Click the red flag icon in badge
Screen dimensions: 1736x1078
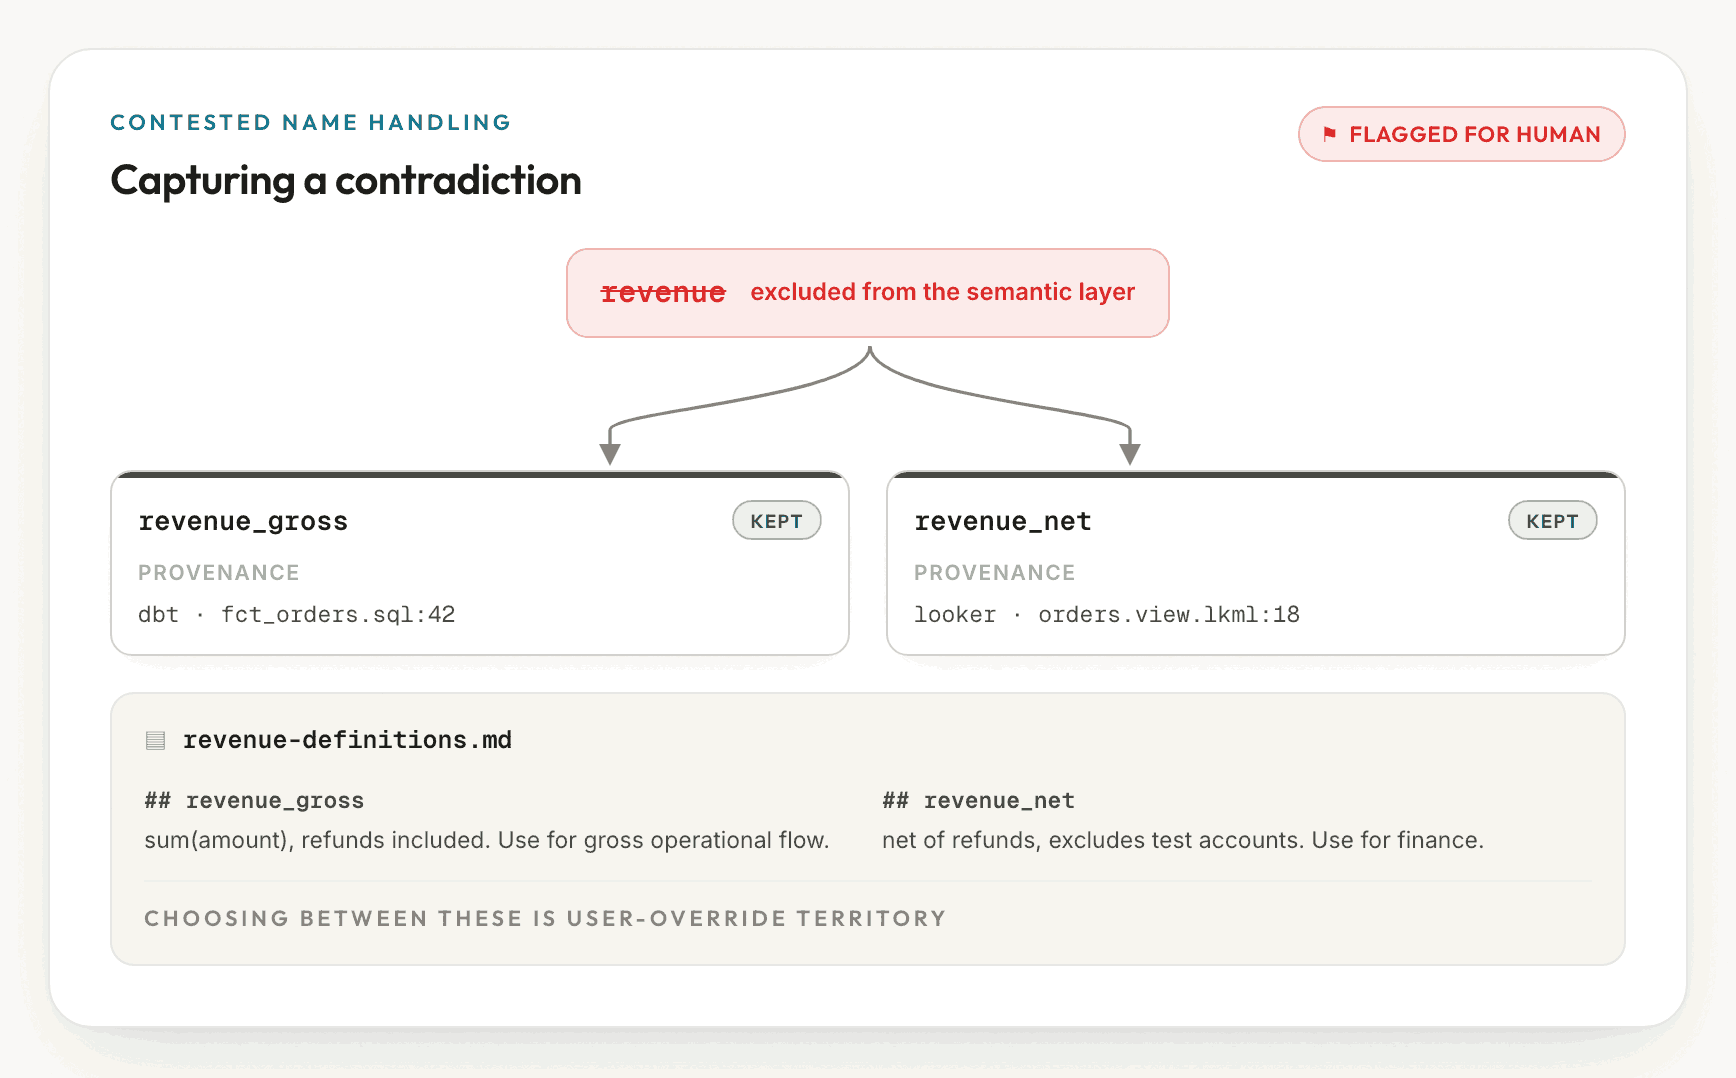(1329, 134)
